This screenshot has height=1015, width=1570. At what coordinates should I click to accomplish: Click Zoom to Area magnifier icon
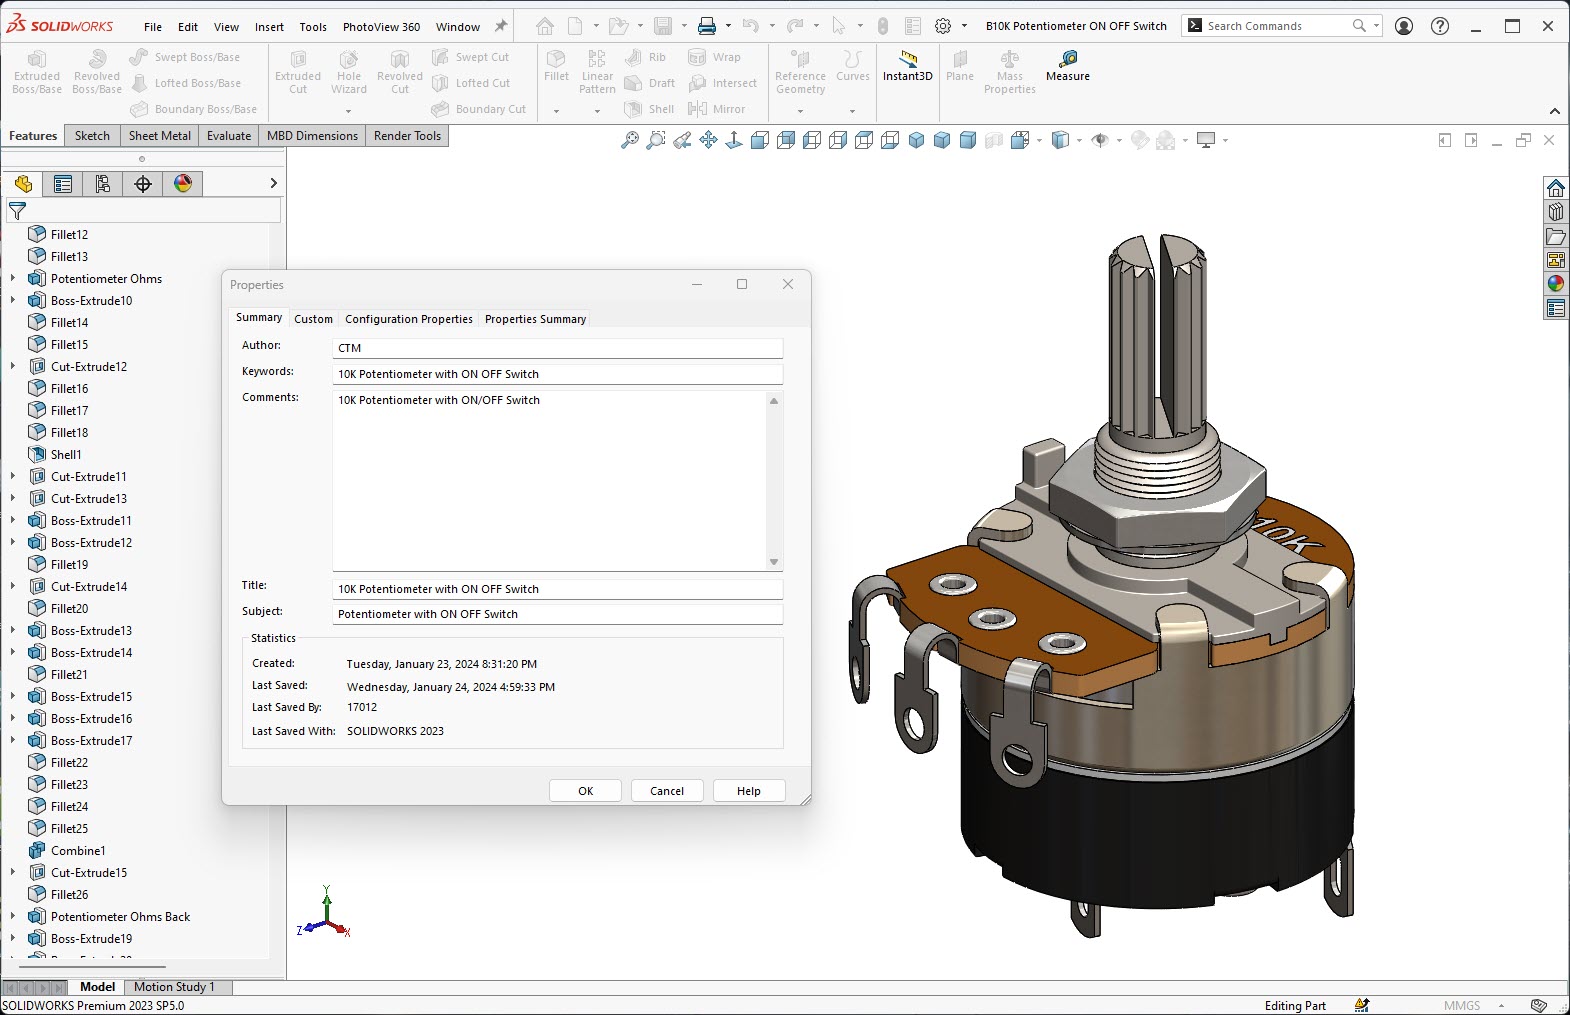point(656,141)
